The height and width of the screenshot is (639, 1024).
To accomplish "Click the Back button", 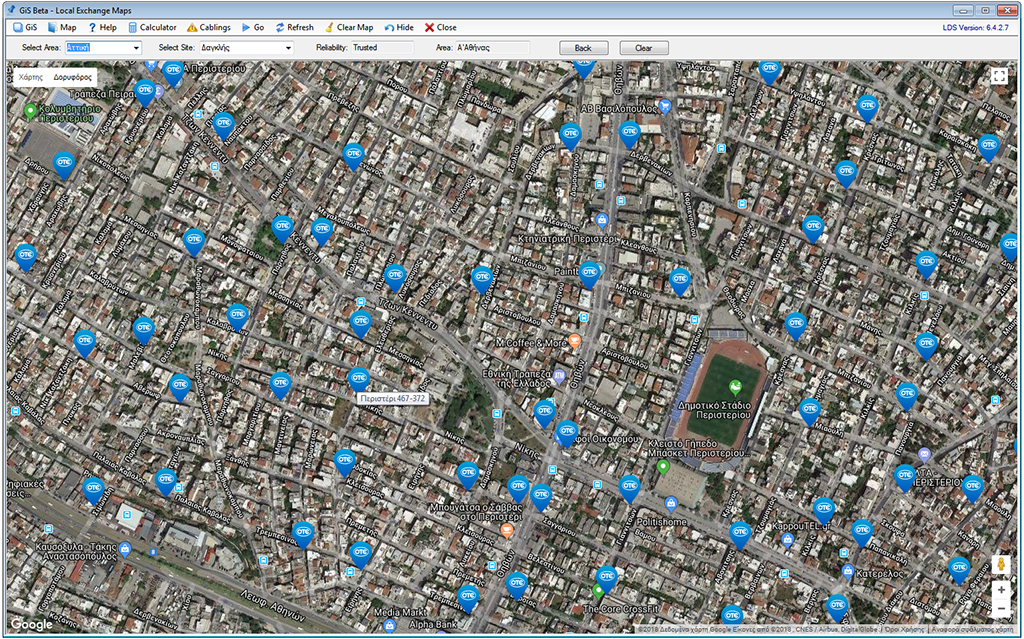I will (x=583, y=48).
